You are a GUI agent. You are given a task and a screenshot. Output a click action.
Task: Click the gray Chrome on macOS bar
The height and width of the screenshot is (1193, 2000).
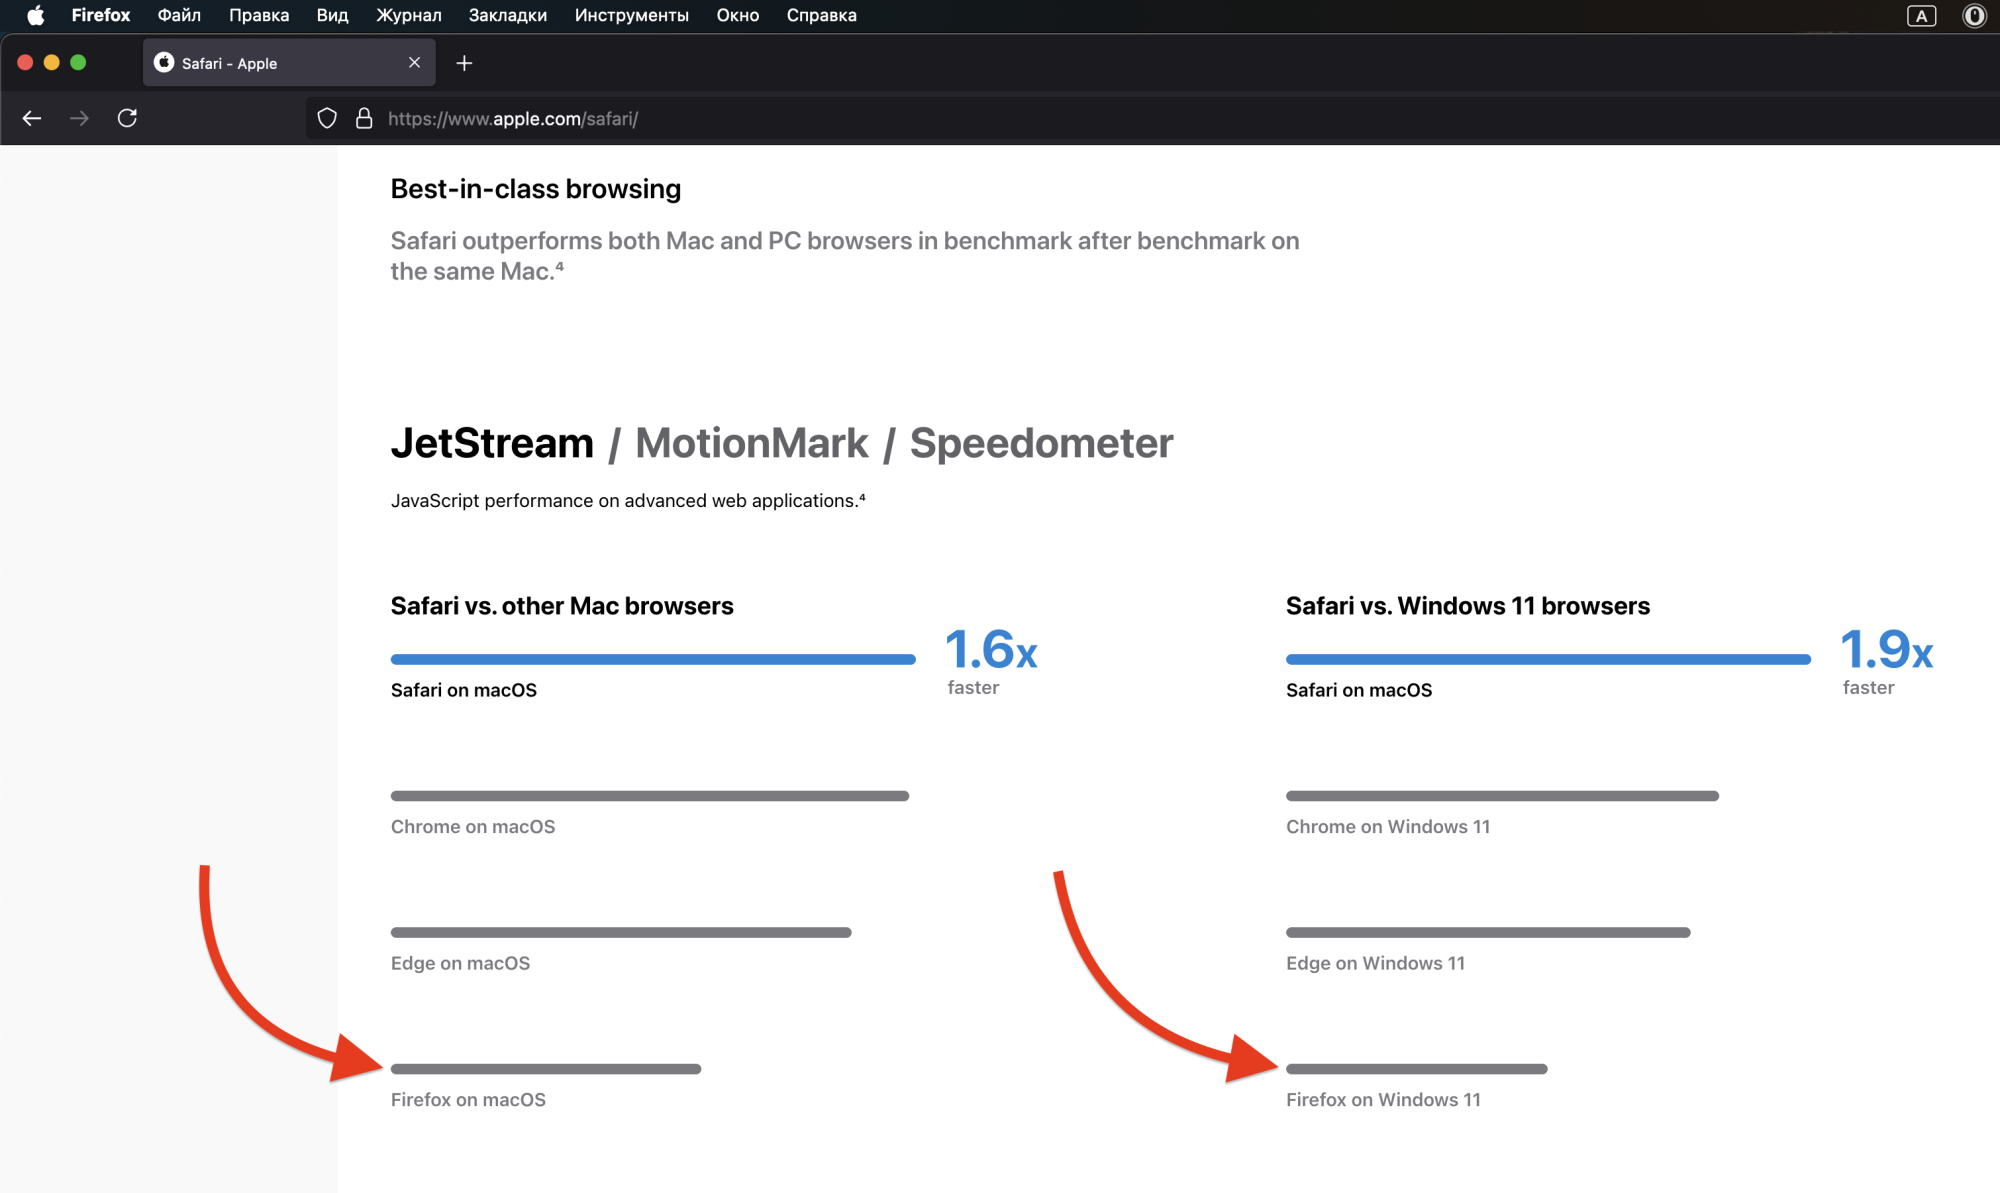click(650, 796)
